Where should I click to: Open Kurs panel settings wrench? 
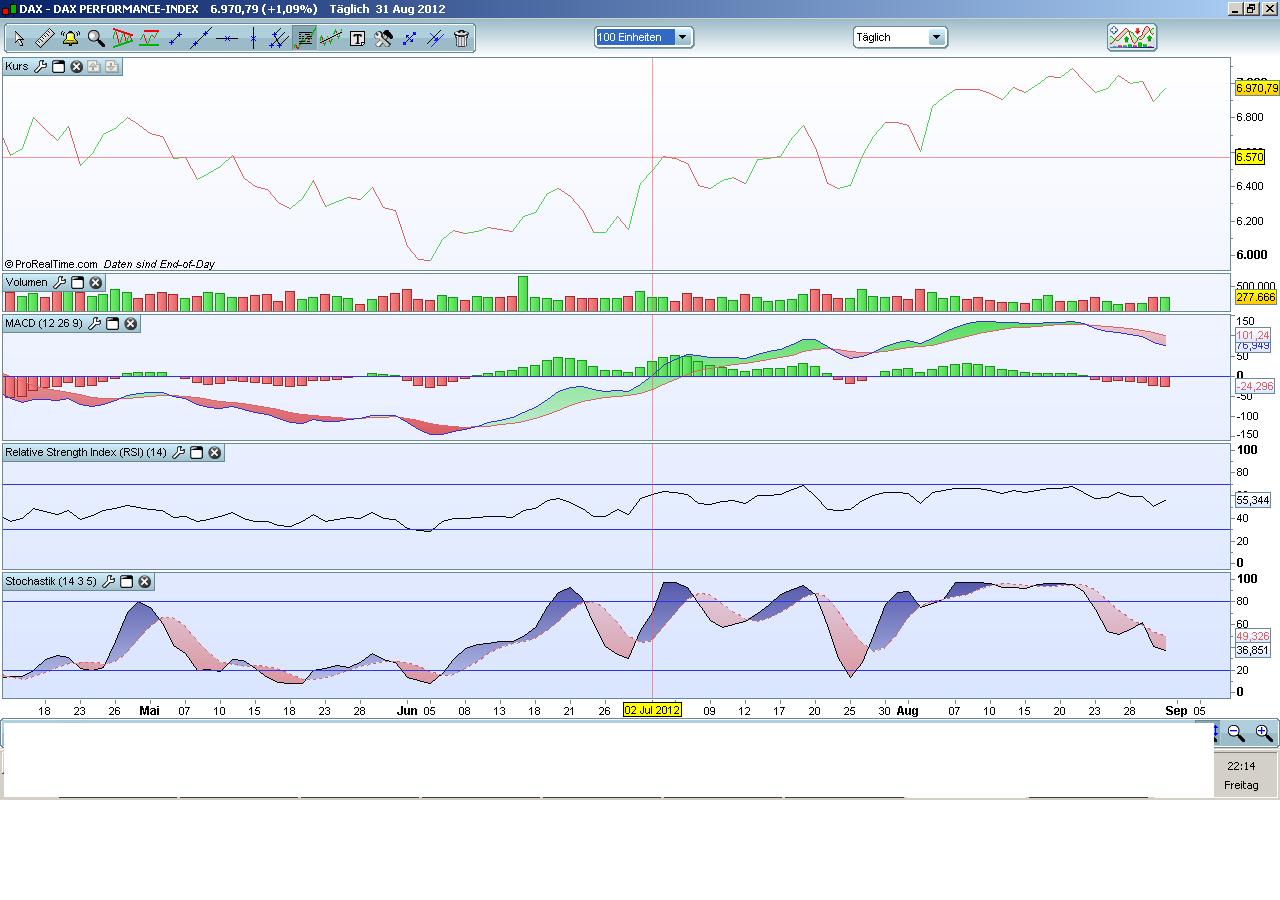(x=40, y=66)
